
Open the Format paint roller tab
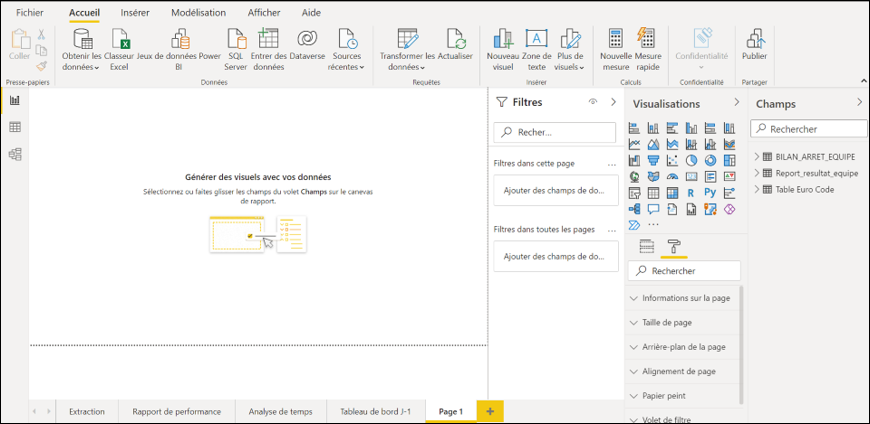tap(674, 246)
